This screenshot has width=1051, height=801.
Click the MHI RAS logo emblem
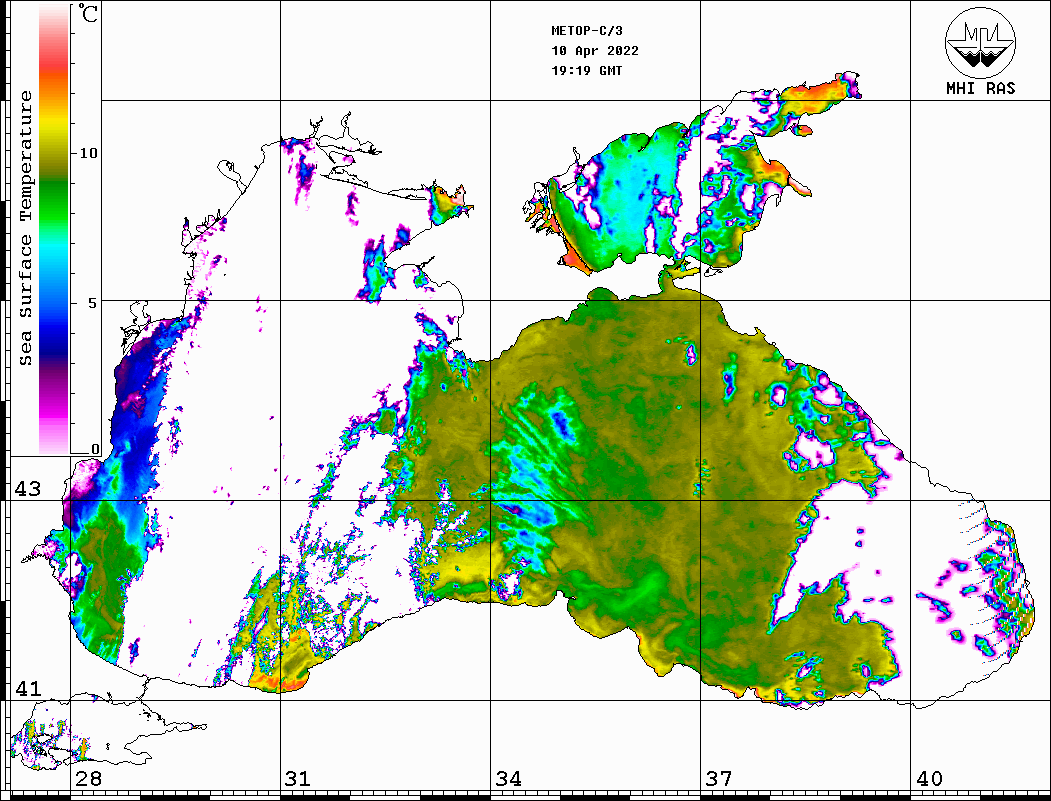pyautogui.click(x=980, y=42)
